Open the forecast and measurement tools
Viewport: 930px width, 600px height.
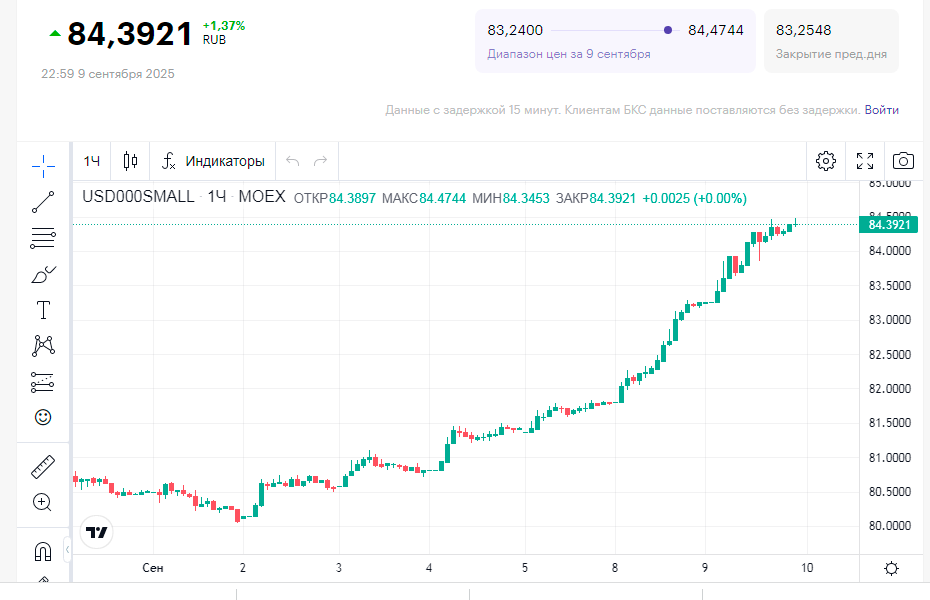tap(43, 382)
